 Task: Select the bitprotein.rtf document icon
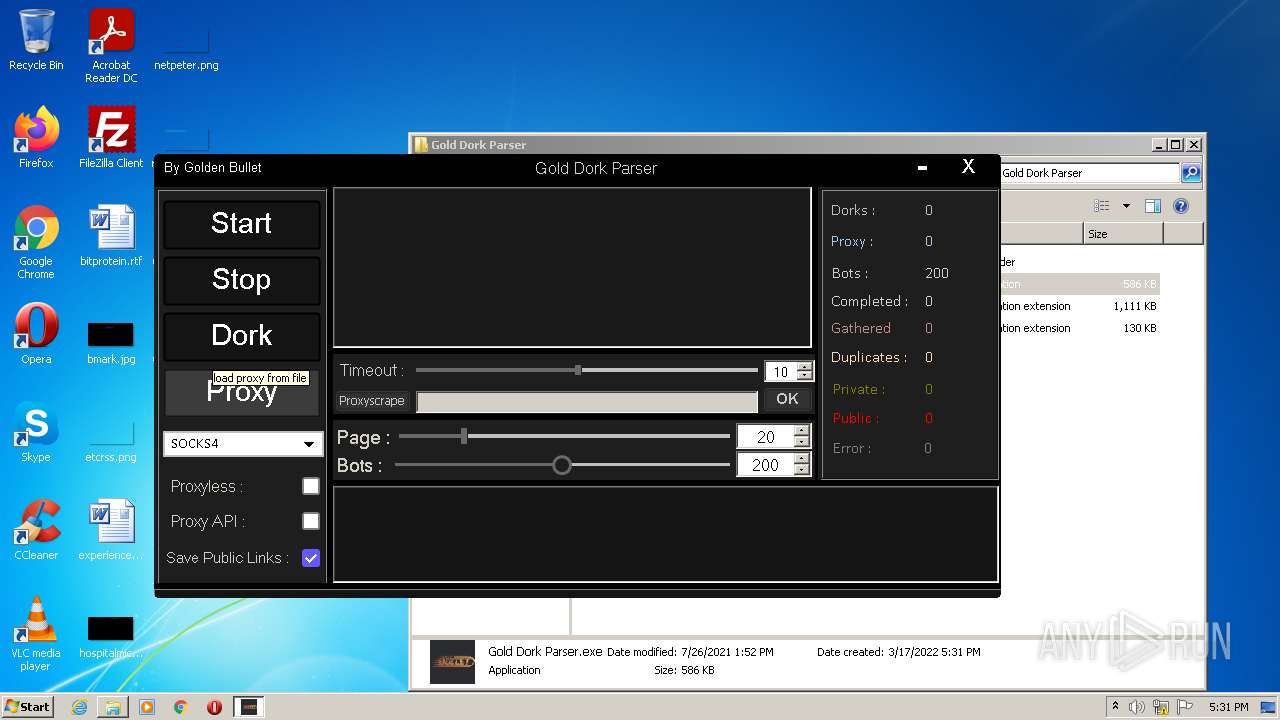111,236
